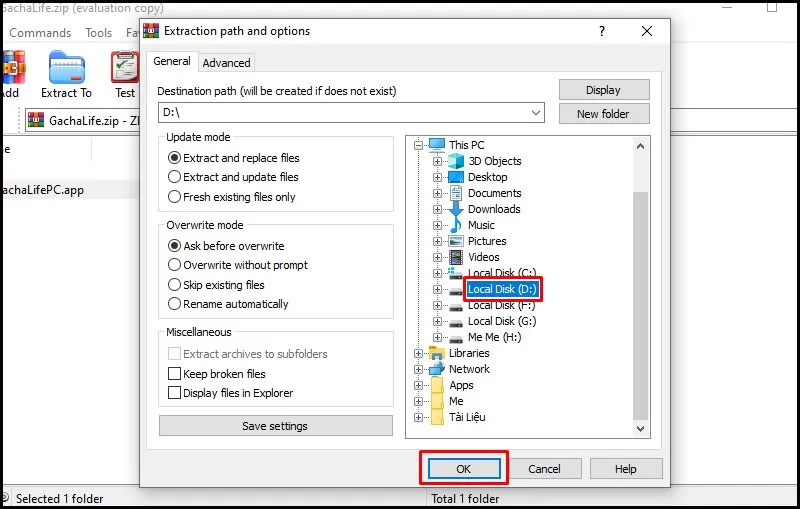Choose Overwrite without prompt option
The height and width of the screenshot is (509, 800).
[175, 265]
